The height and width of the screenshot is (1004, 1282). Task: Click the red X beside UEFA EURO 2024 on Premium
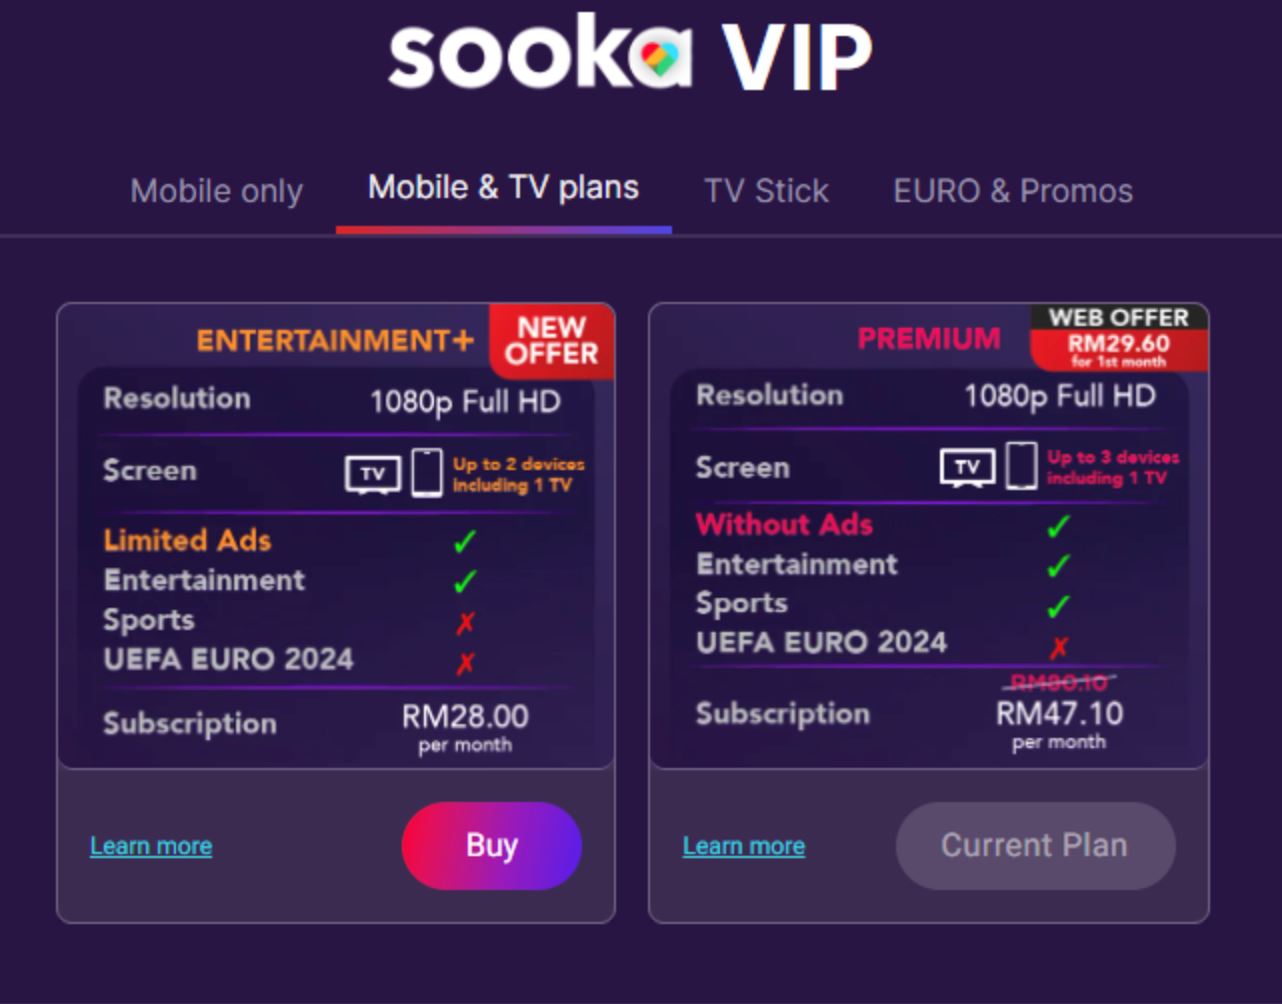pos(1060,645)
